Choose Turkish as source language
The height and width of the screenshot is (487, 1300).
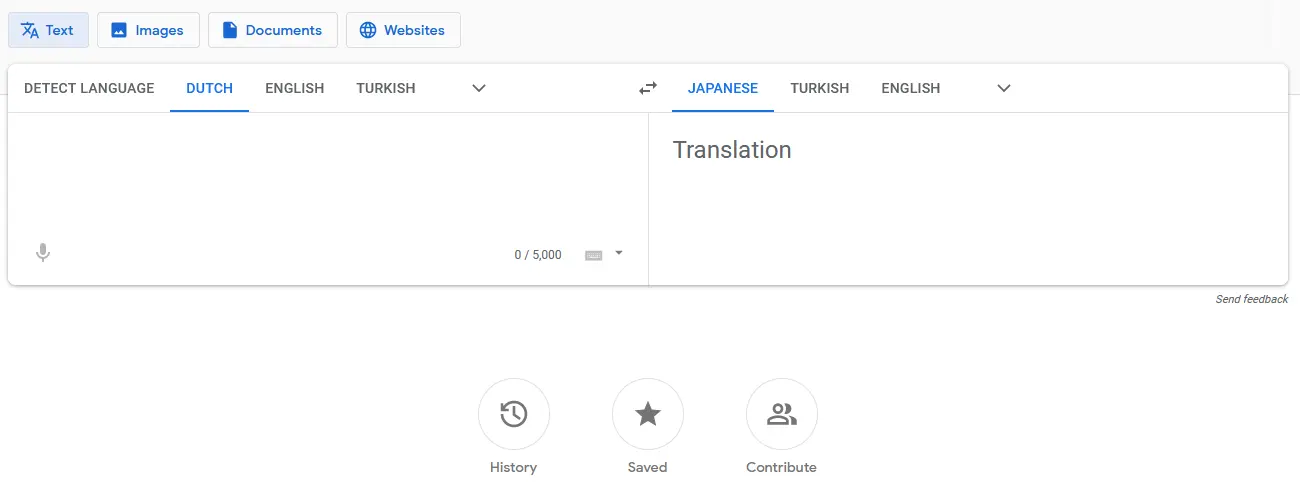(x=385, y=88)
